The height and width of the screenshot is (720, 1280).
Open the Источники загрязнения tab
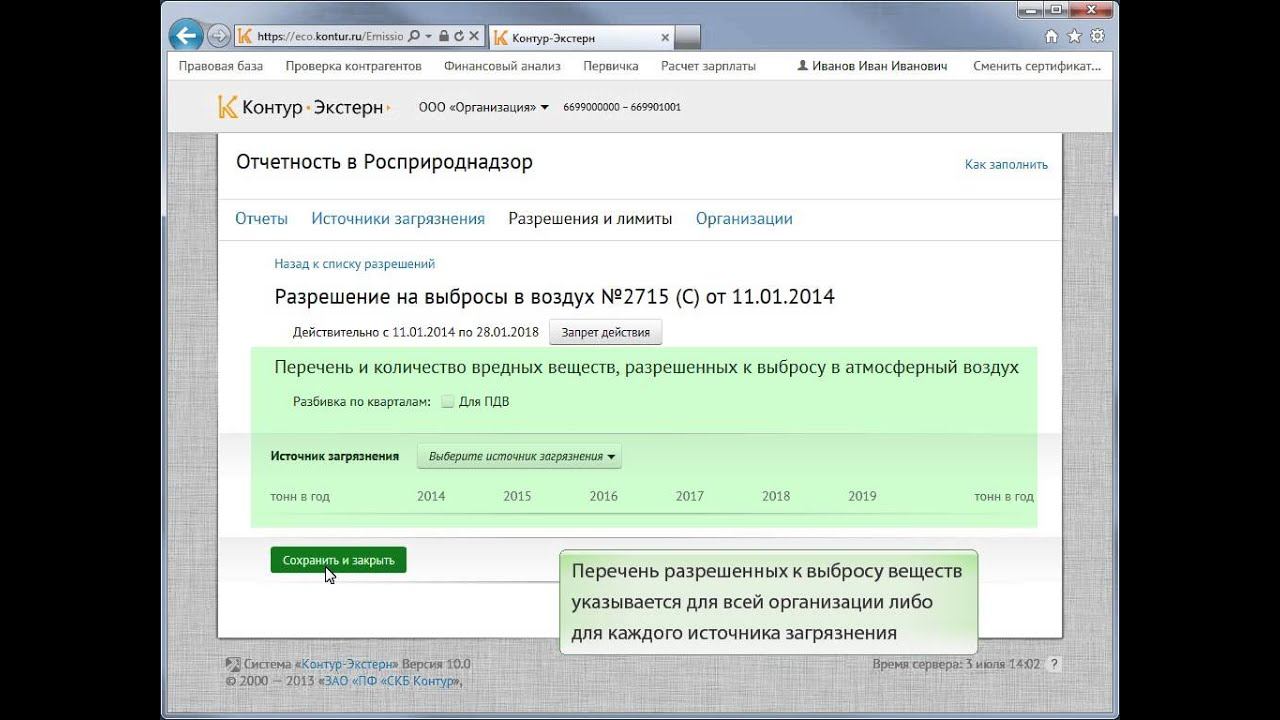[398, 219]
